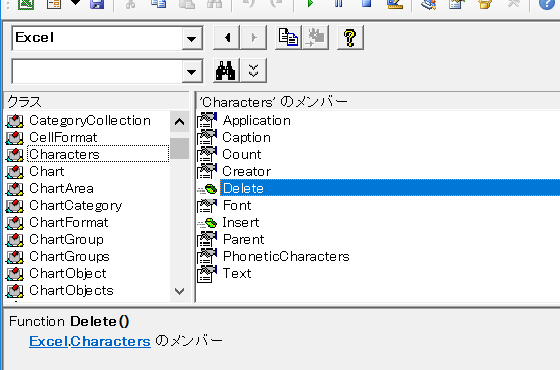Select the highlighted Delete method
This screenshot has height=370, width=560.
coord(390,188)
